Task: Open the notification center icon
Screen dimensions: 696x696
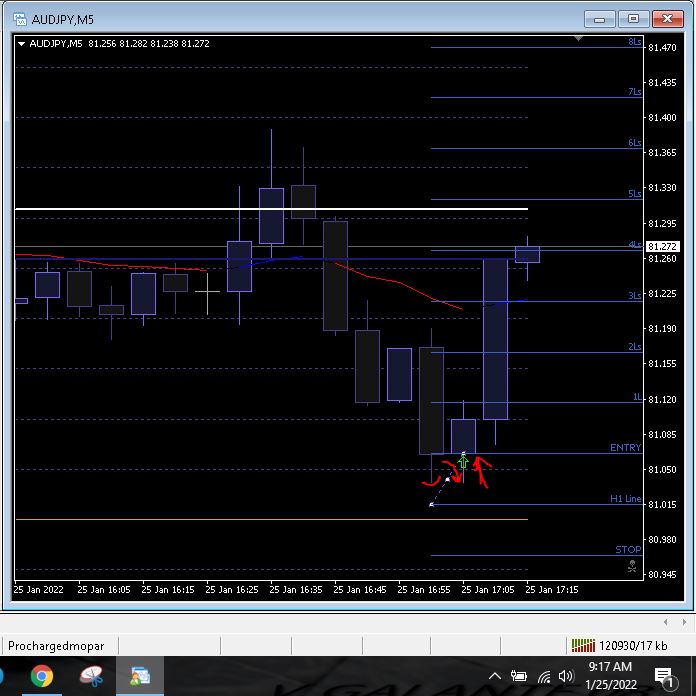Action: (664, 677)
